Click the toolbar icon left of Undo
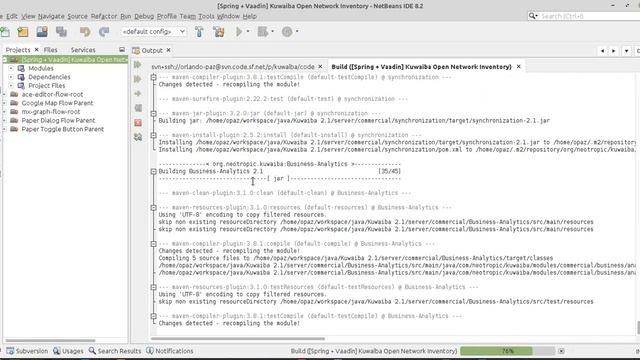 [62, 32]
